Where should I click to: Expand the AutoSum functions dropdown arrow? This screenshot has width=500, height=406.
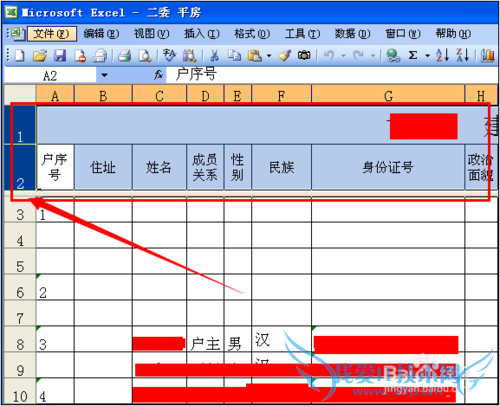[x=428, y=56]
